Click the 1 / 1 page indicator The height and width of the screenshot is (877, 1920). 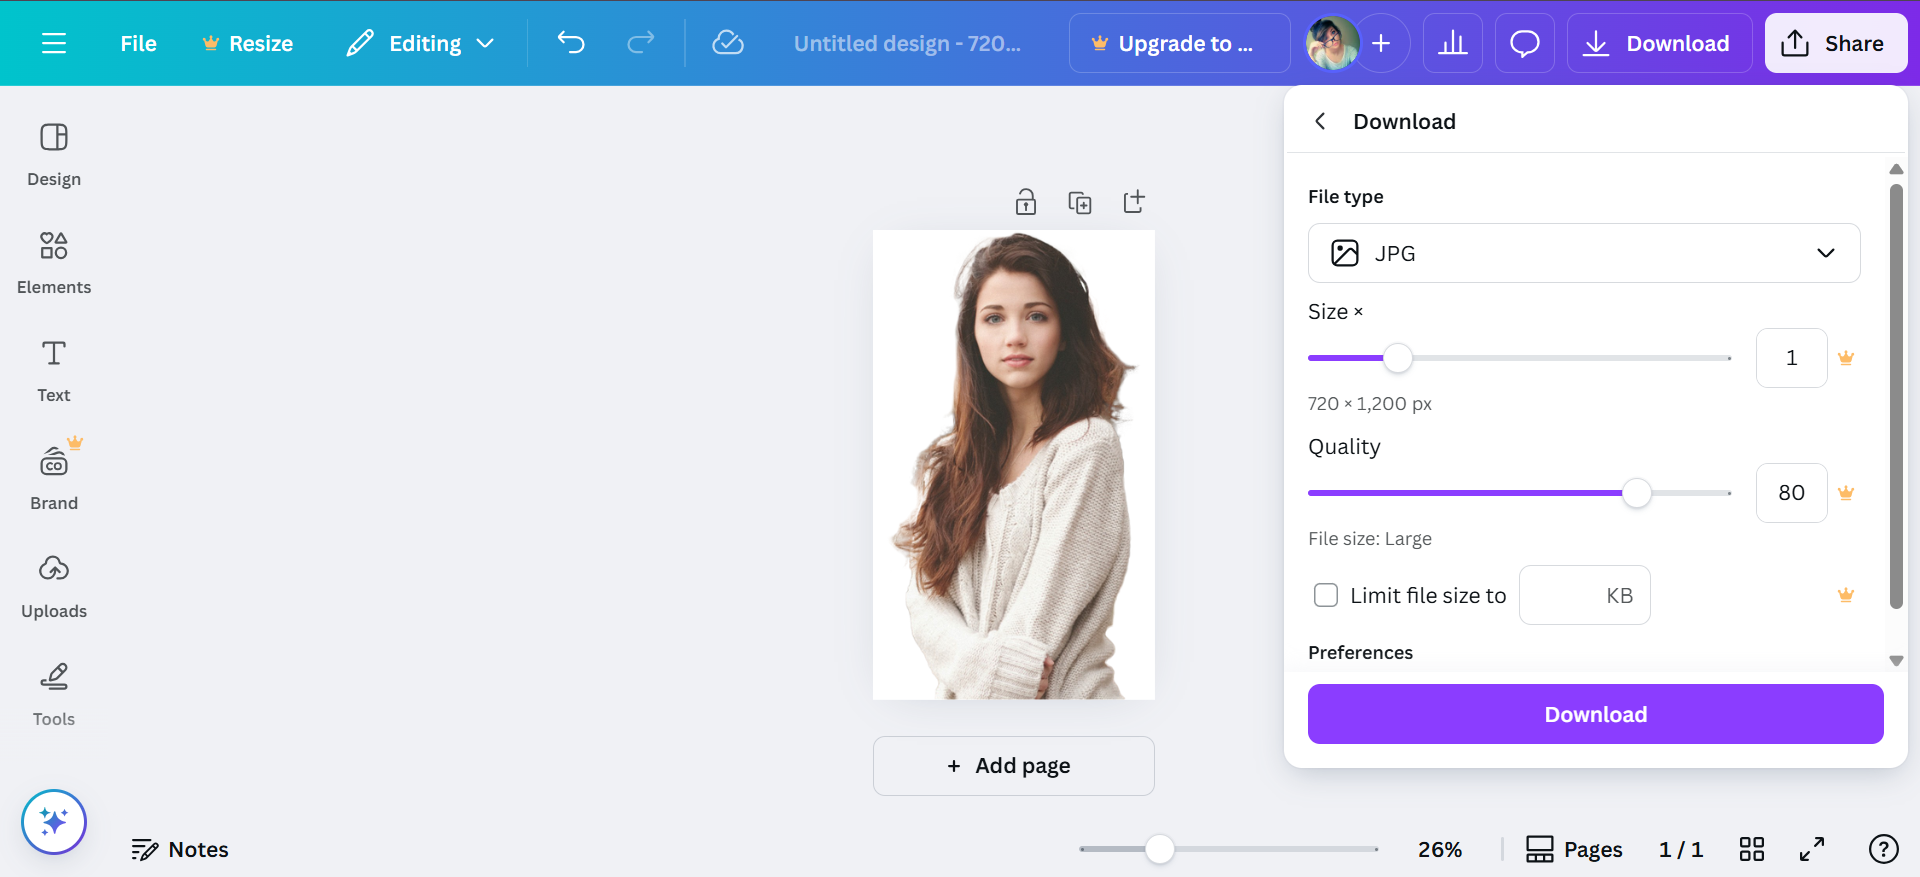pyautogui.click(x=1681, y=849)
